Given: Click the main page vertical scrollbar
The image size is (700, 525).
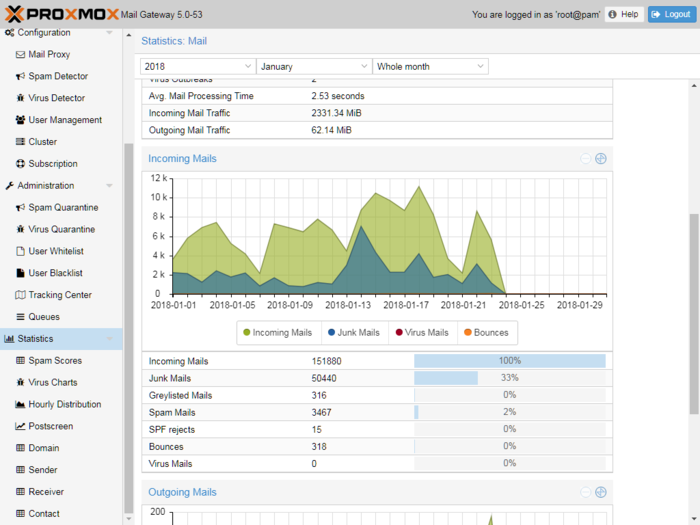Looking at the screenshot, I should click(x=694, y=310).
